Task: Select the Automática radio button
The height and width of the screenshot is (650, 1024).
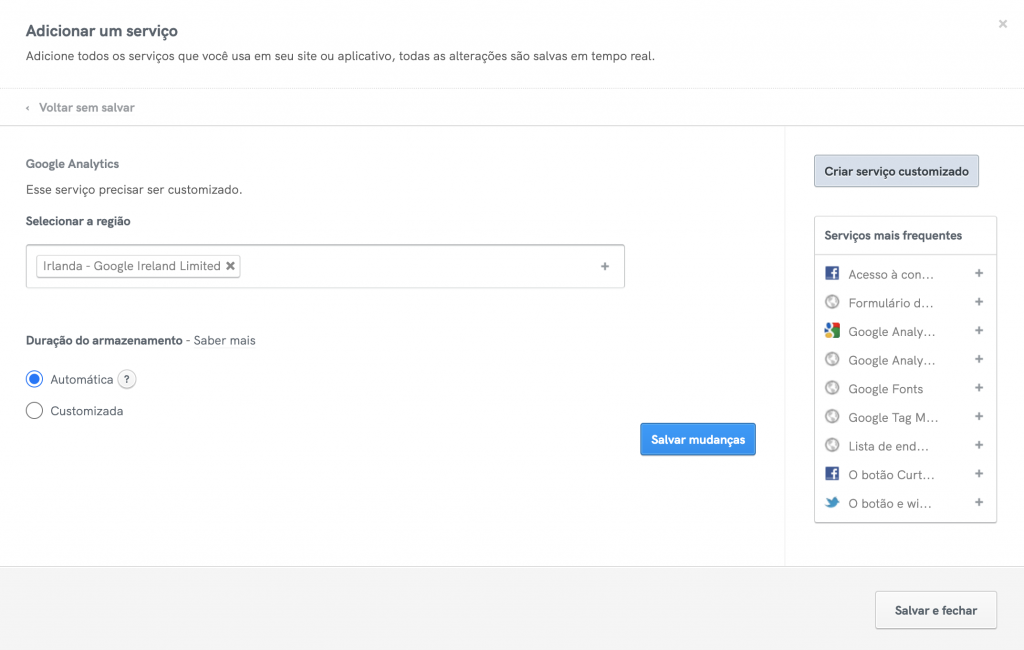Action: 35,380
